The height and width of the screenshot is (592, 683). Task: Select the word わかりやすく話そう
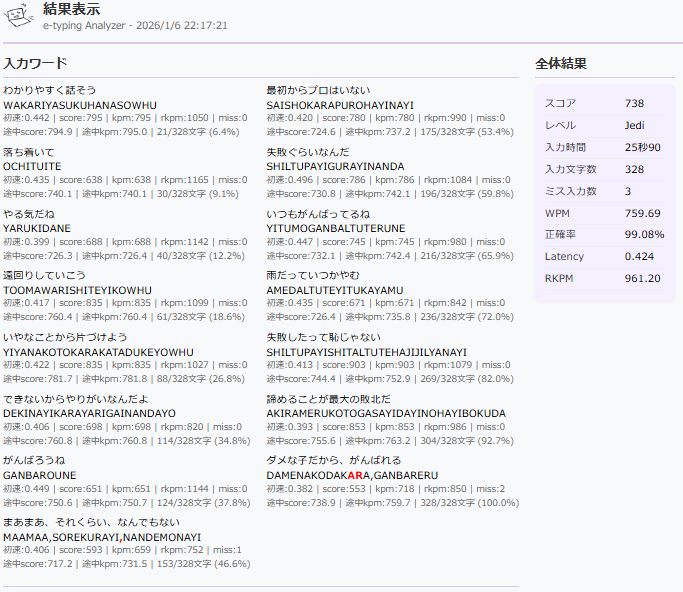tap(50, 90)
